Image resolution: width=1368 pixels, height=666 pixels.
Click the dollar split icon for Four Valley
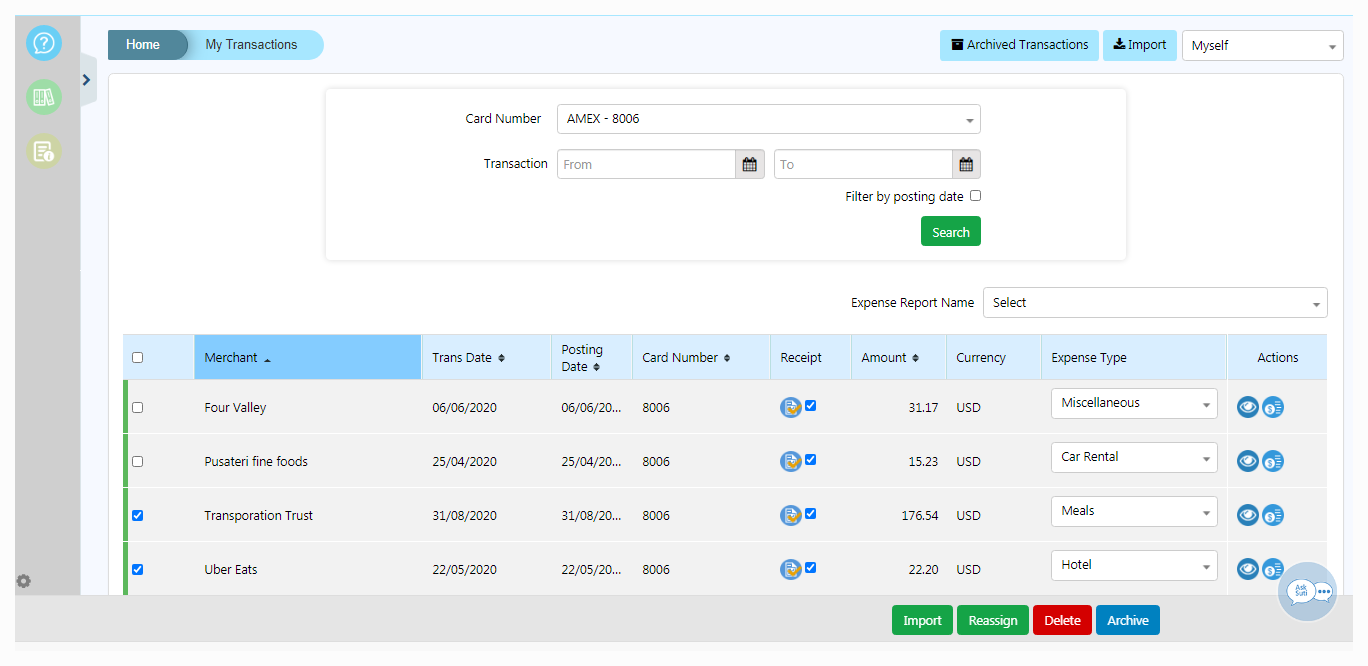[x=1273, y=407]
